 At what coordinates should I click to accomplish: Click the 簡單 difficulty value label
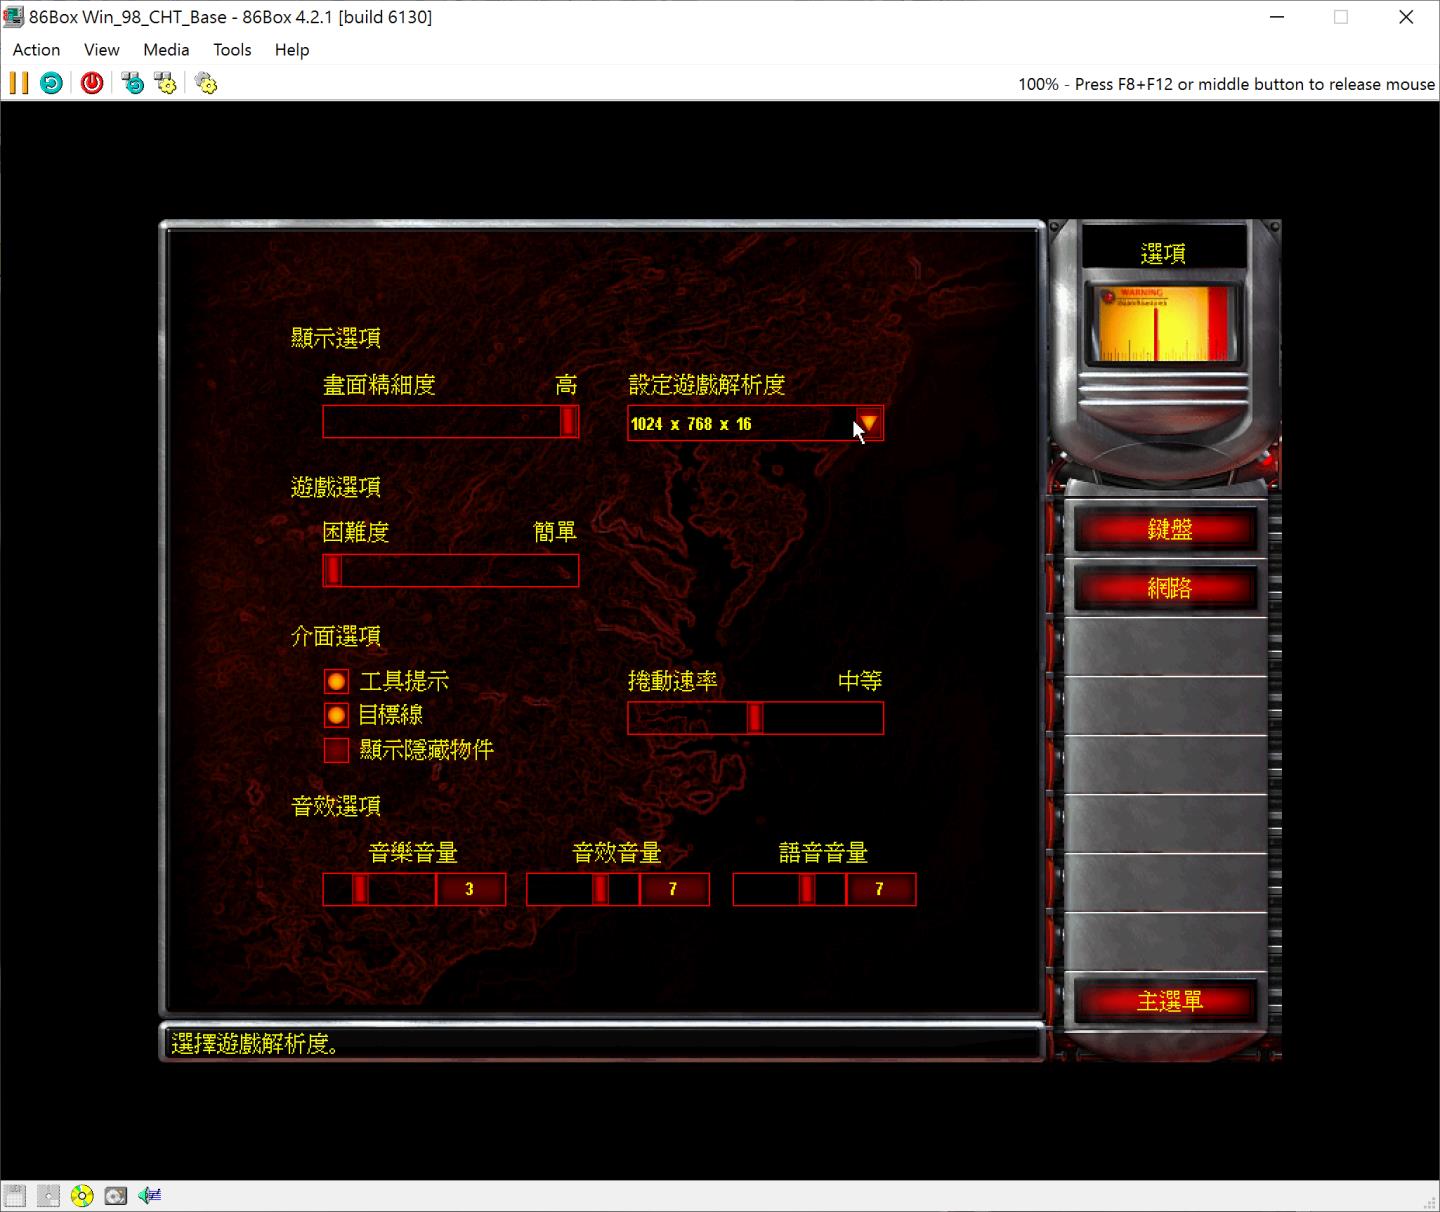555,532
